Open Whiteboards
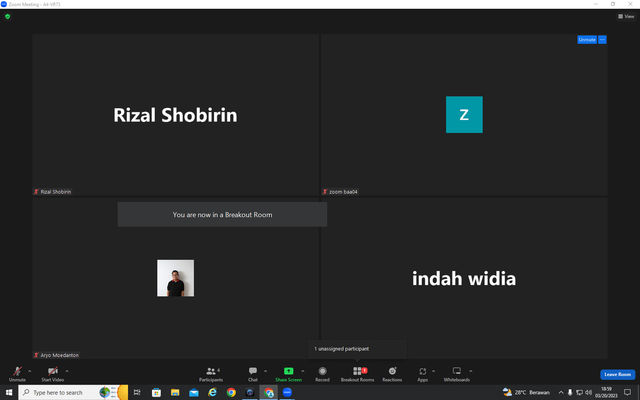The height and width of the screenshot is (400, 640). coord(457,374)
